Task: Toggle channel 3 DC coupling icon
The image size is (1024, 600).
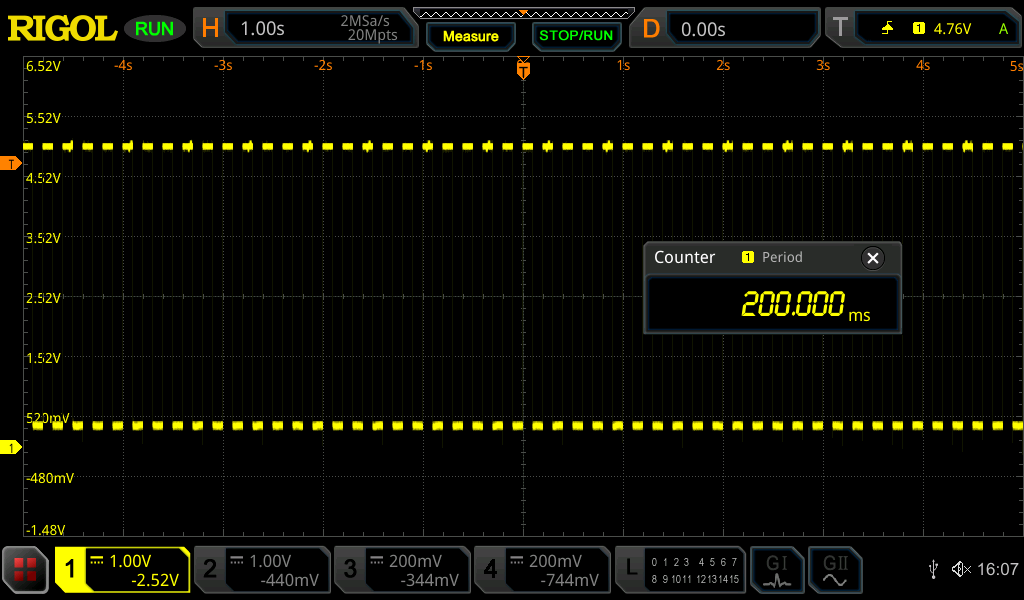Action: point(376,560)
